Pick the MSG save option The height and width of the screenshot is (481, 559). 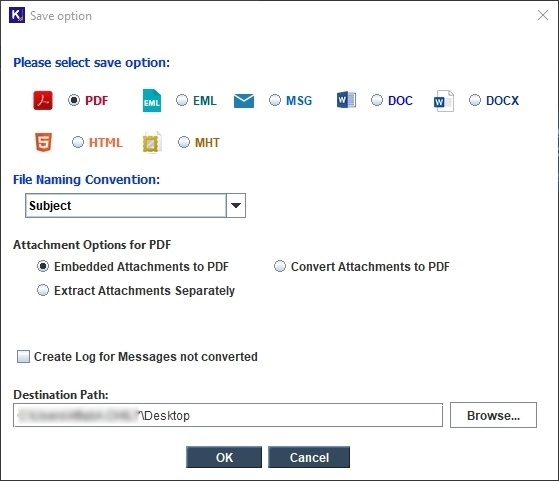tap(275, 100)
